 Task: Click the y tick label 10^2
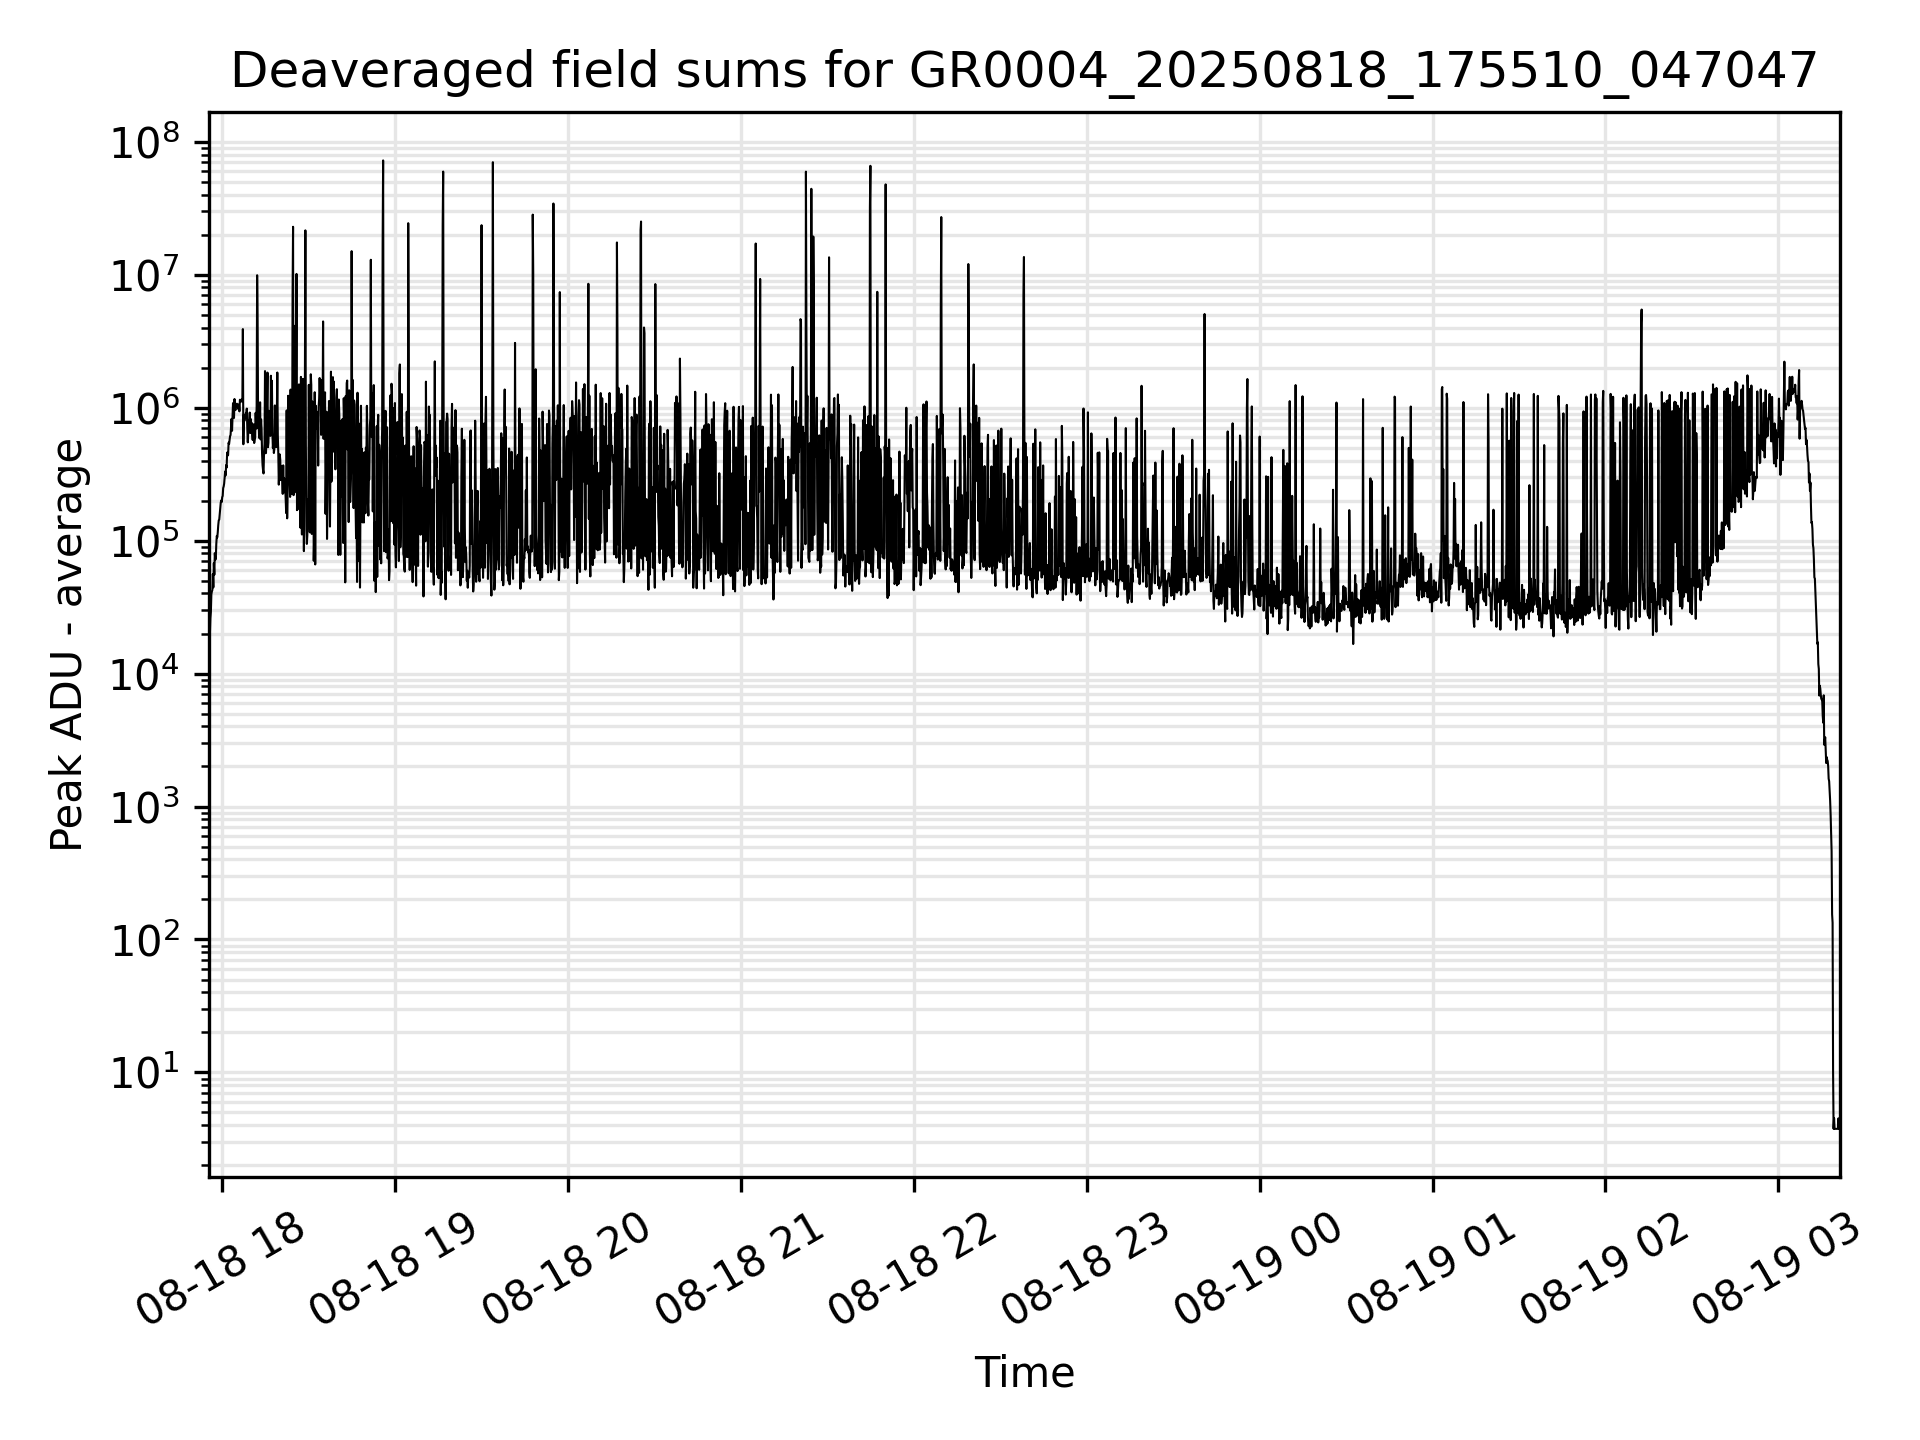[146, 941]
